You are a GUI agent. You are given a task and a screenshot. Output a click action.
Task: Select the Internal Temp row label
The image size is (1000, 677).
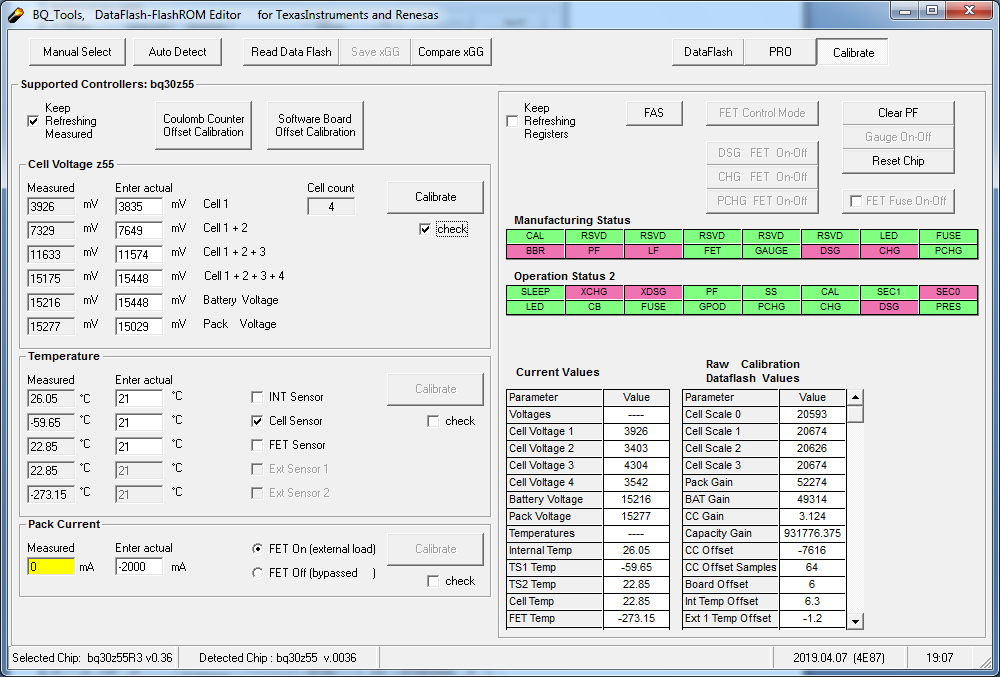click(x=555, y=550)
